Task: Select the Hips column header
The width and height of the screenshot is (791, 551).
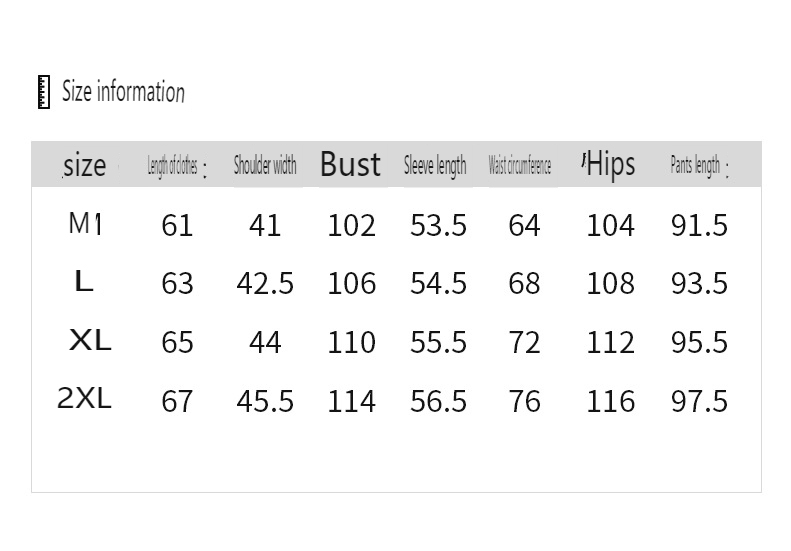Action: [x=608, y=165]
